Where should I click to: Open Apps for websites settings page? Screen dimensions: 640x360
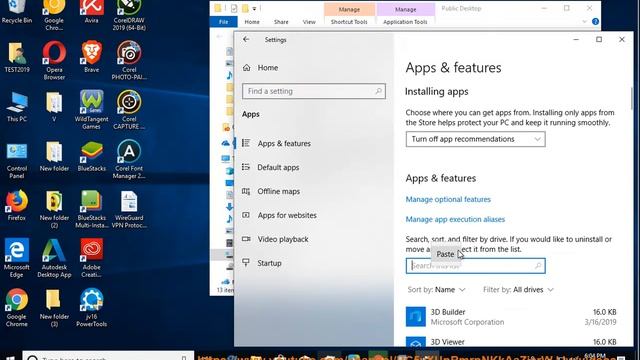[x=287, y=215]
